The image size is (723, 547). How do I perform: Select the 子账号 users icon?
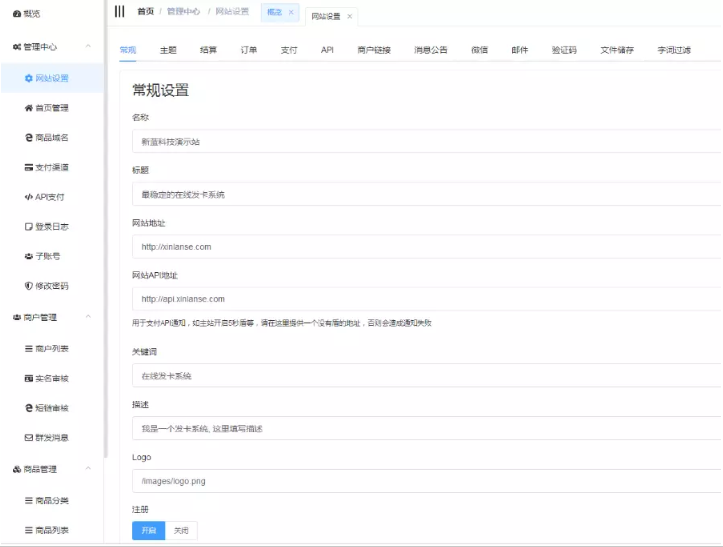[x=28, y=257]
